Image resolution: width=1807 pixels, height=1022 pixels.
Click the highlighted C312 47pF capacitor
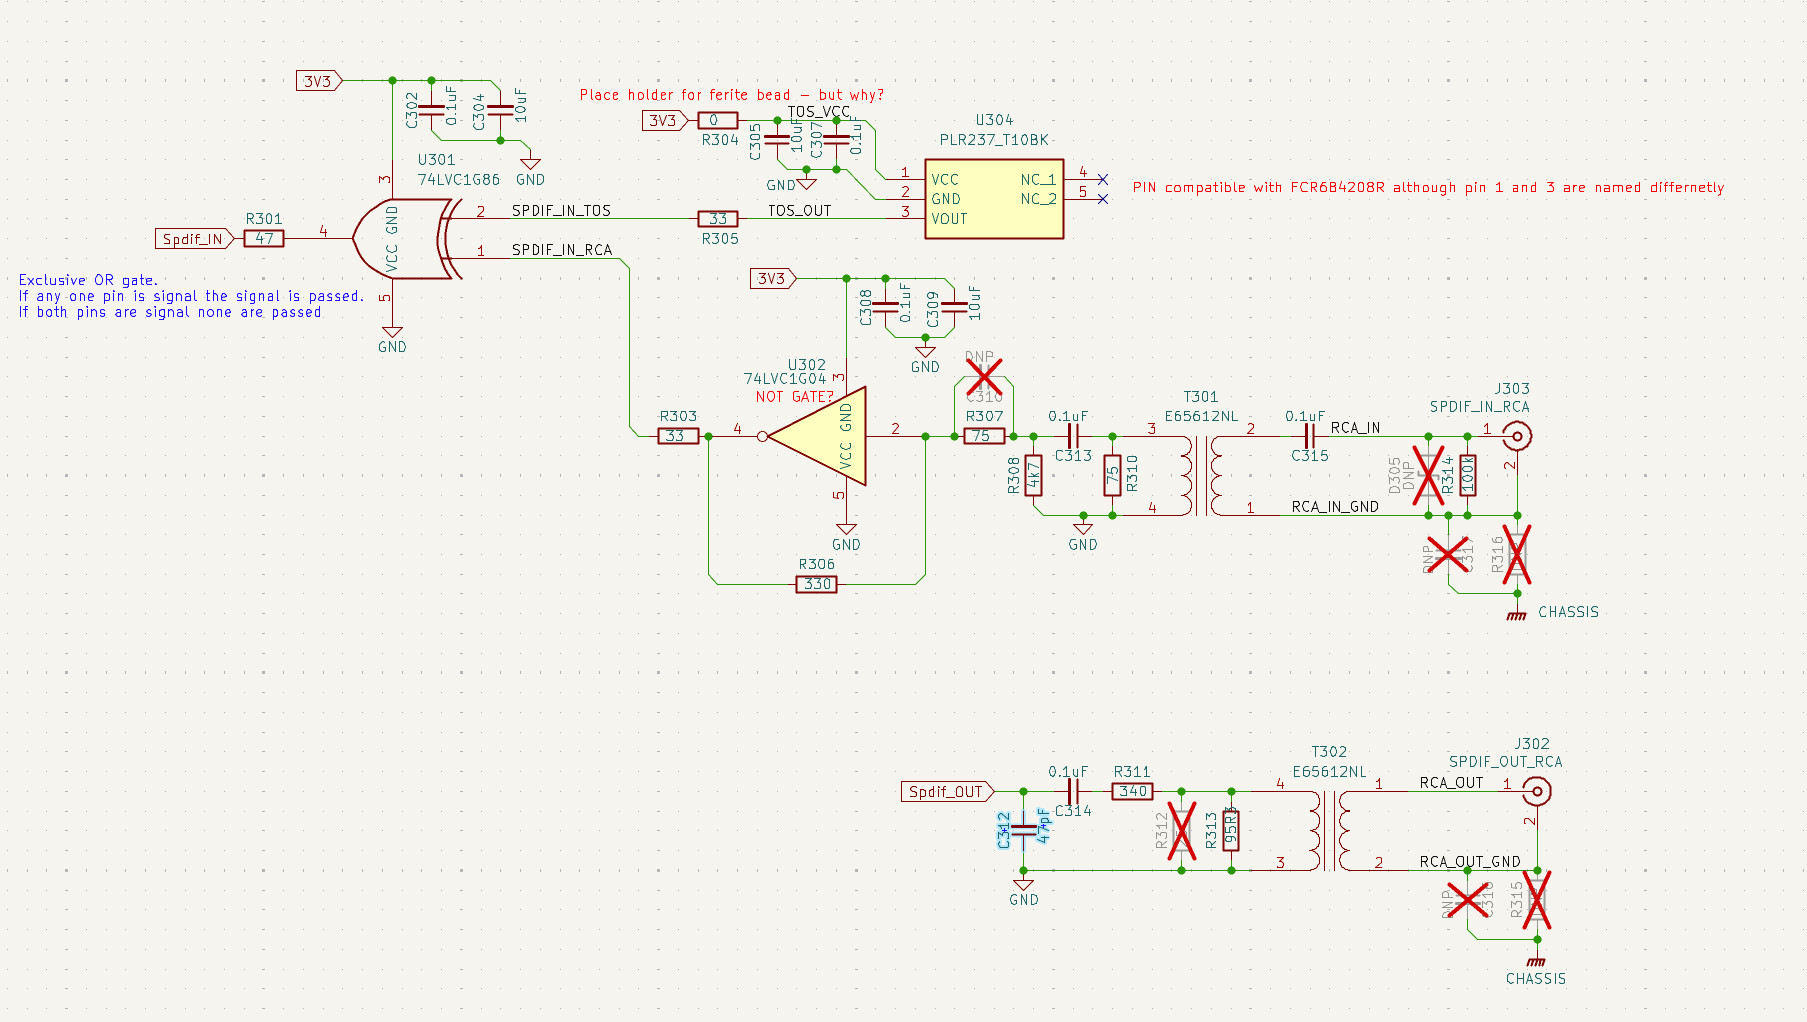point(1023,830)
